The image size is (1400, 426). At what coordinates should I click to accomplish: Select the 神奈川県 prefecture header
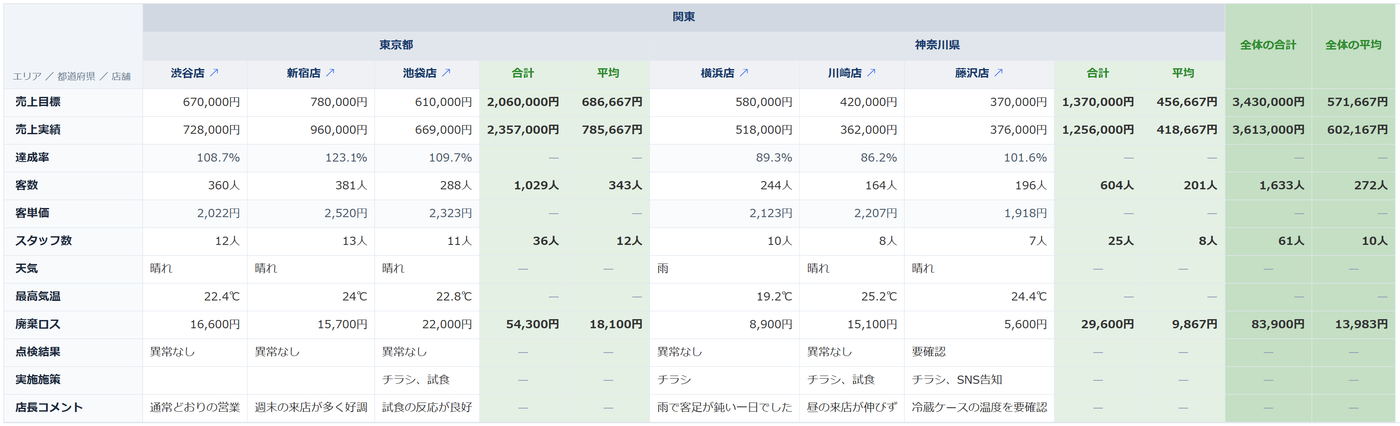[x=938, y=45]
